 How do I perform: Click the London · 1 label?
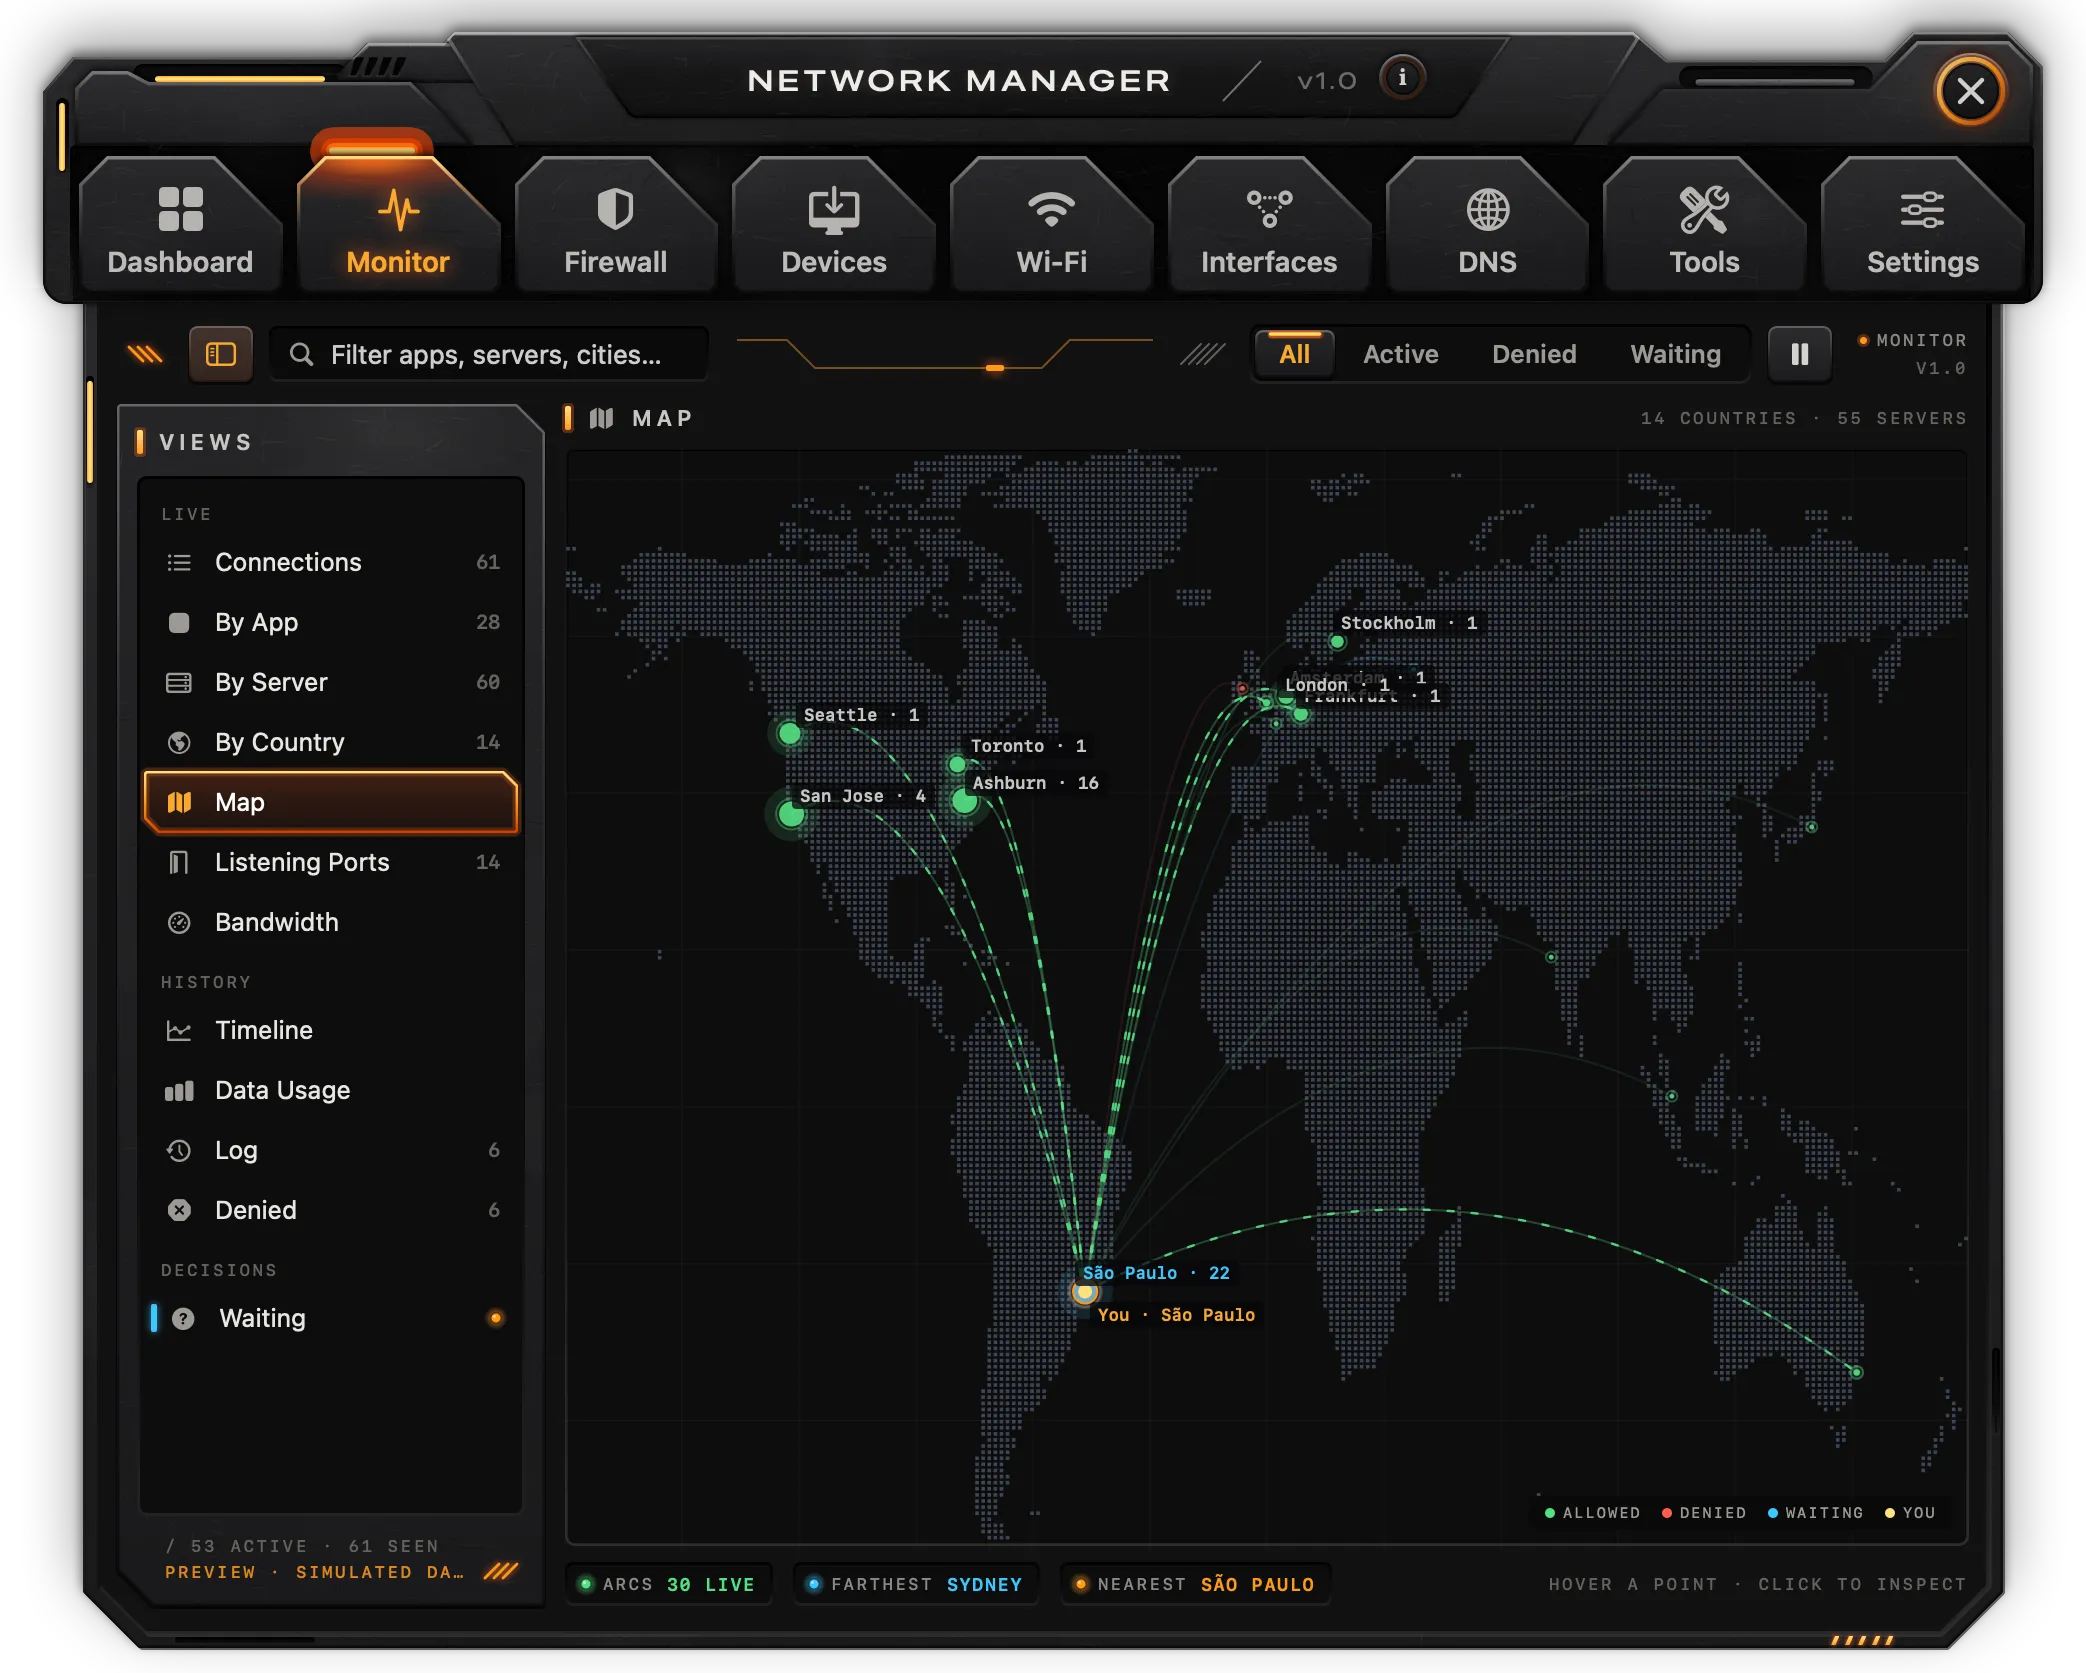point(1336,685)
